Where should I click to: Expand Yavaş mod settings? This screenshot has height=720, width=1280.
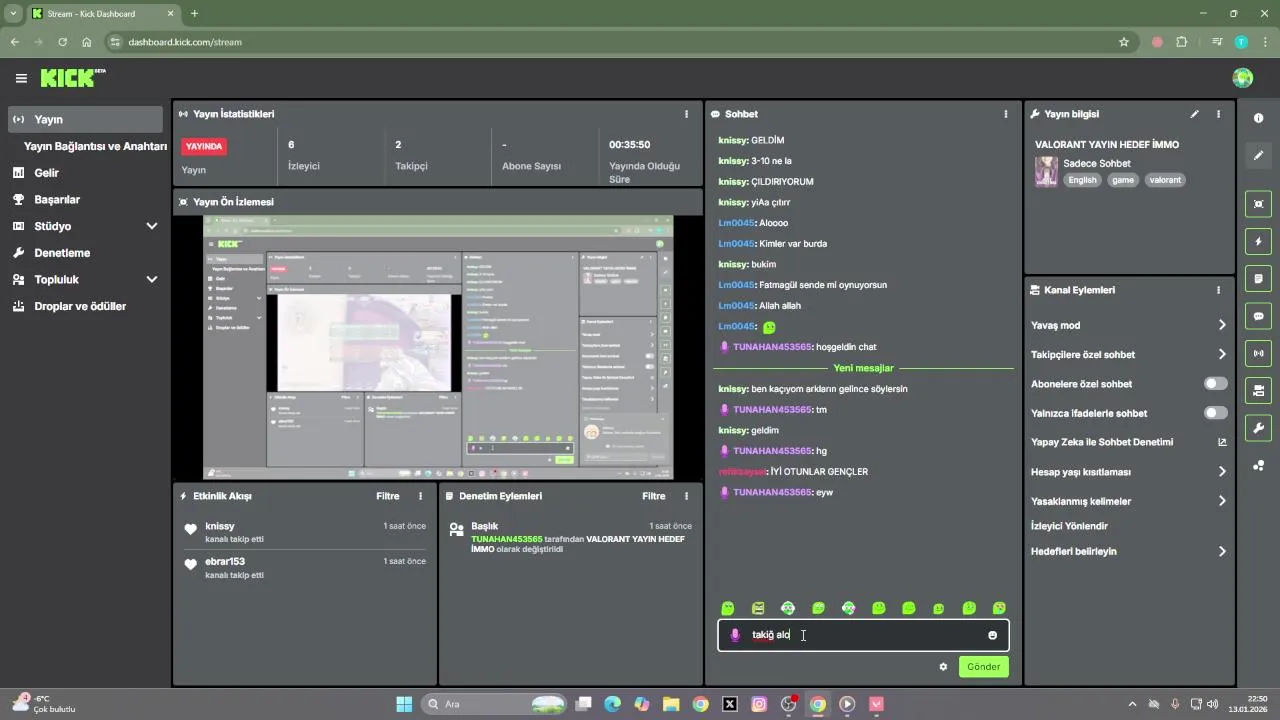(1128, 325)
